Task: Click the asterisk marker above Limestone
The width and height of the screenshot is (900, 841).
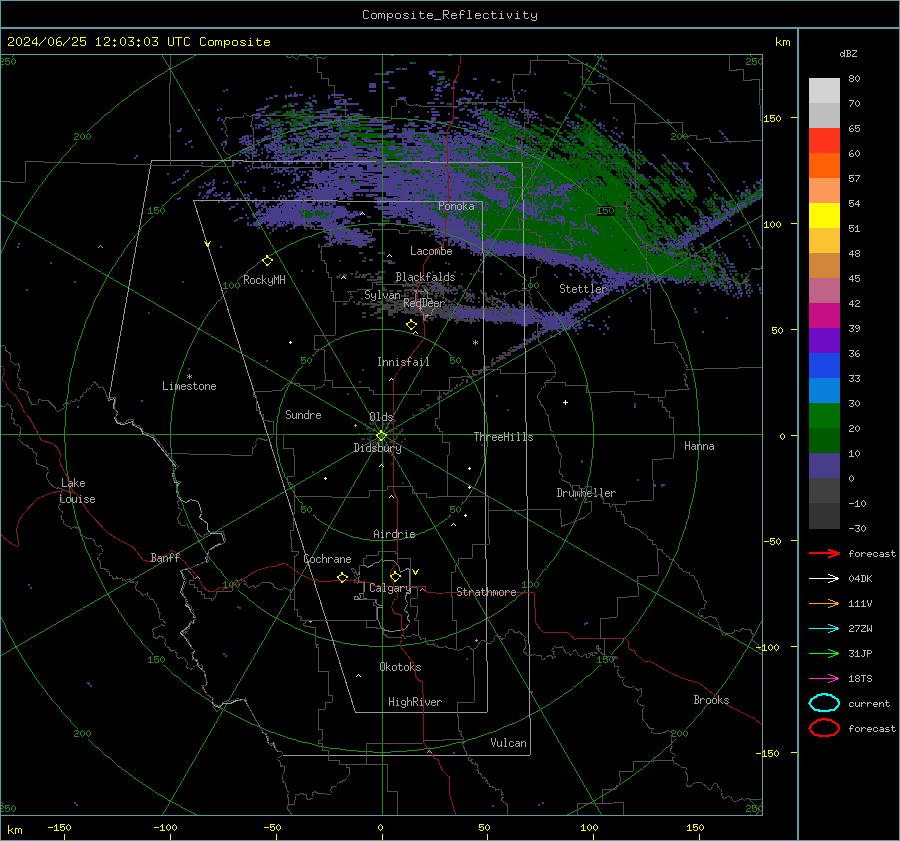Action: click(189, 377)
